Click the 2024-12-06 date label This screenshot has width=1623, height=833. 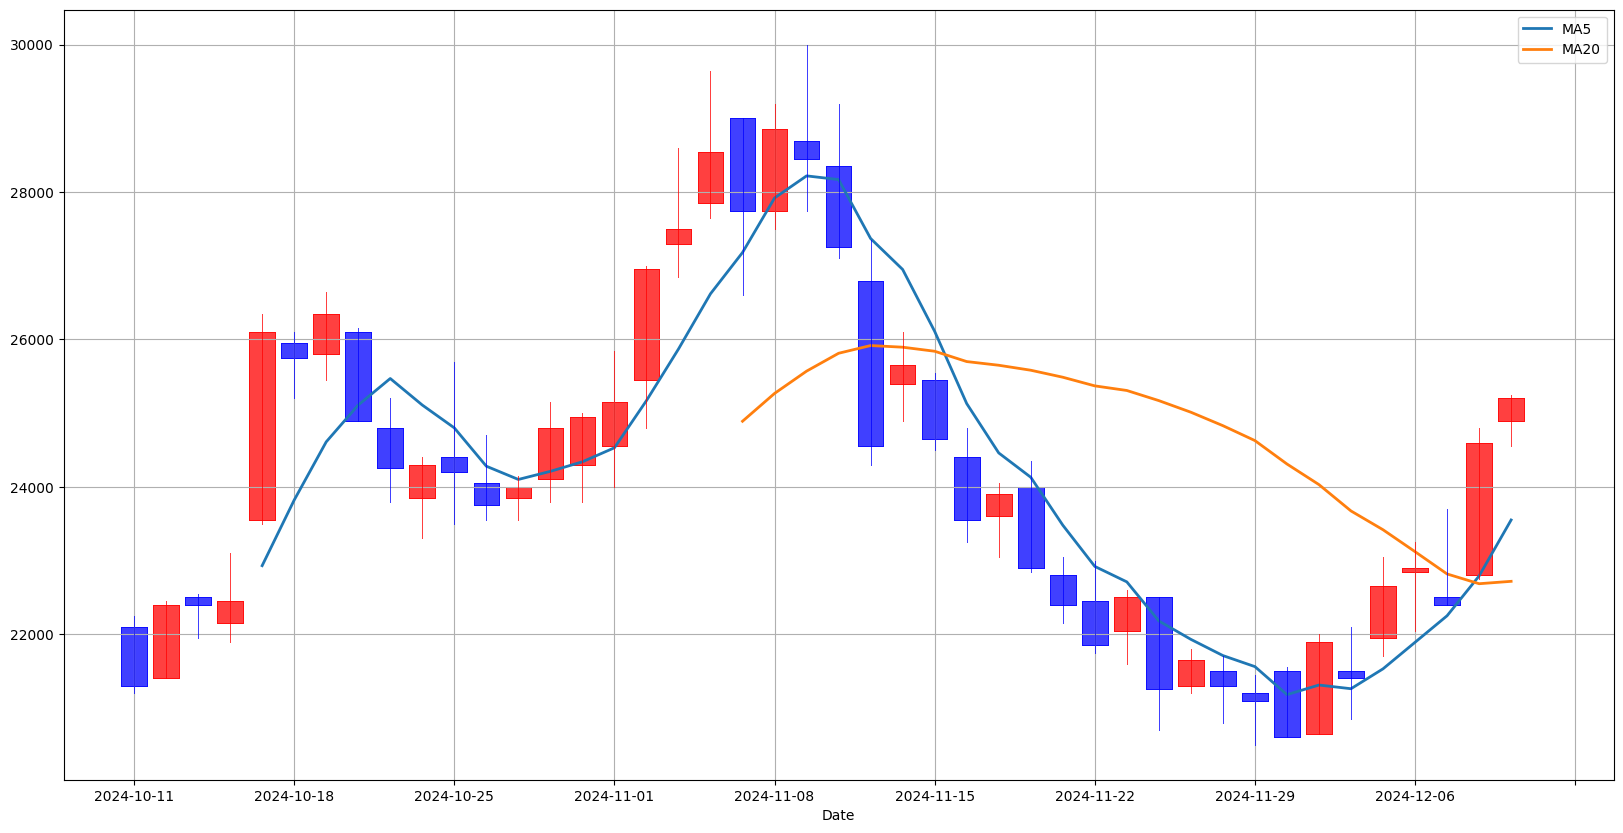[1415, 796]
